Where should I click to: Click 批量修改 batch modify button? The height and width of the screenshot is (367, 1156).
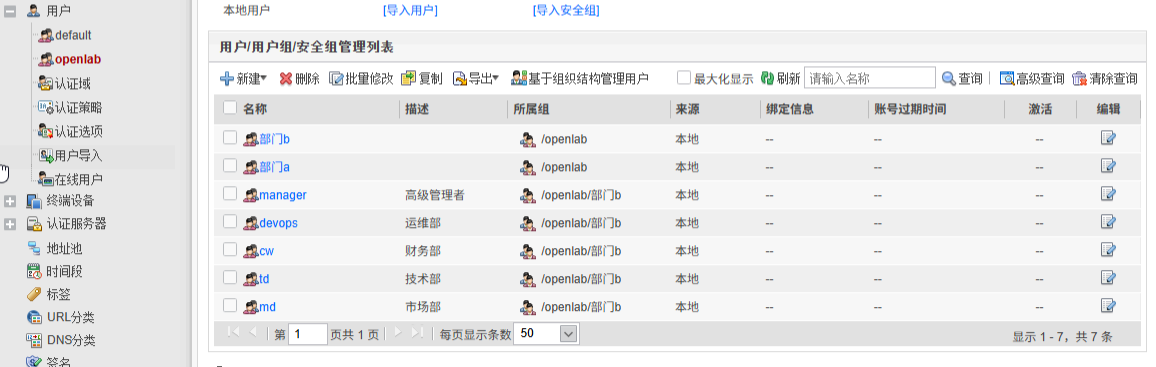[x=361, y=78]
